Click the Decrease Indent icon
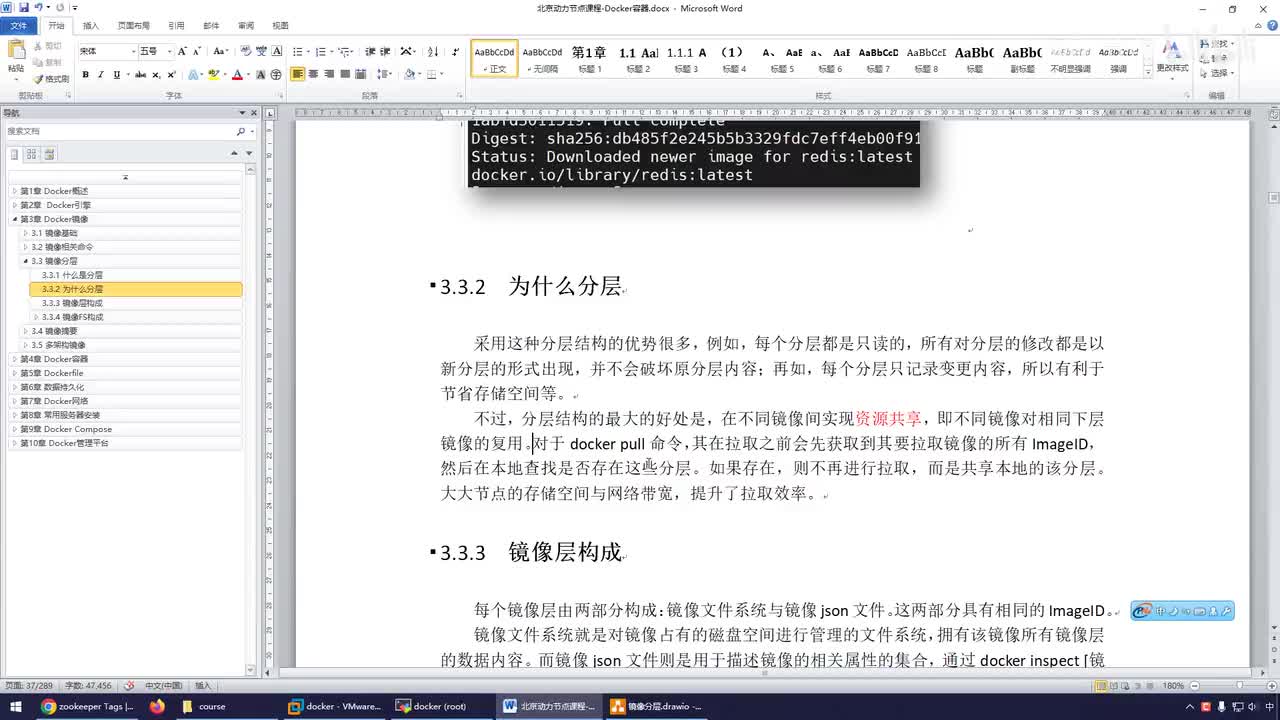1280x720 pixels. (x=370, y=51)
